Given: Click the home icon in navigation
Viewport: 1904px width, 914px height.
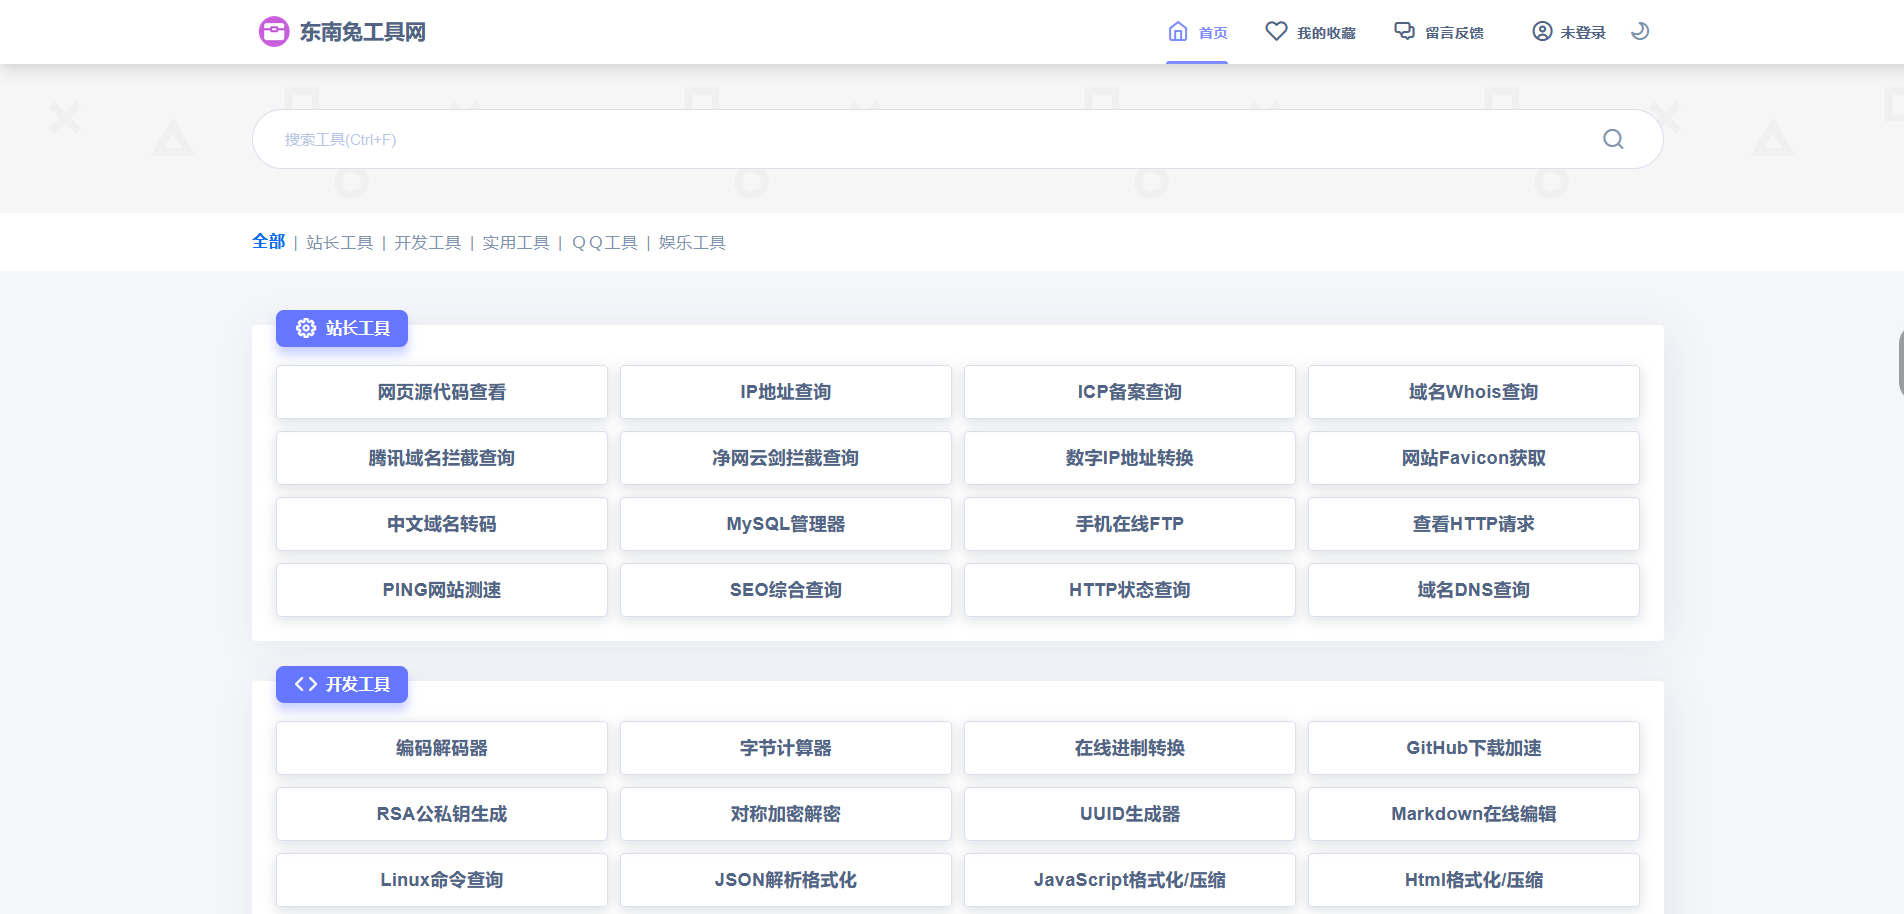Looking at the screenshot, I should [1178, 32].
